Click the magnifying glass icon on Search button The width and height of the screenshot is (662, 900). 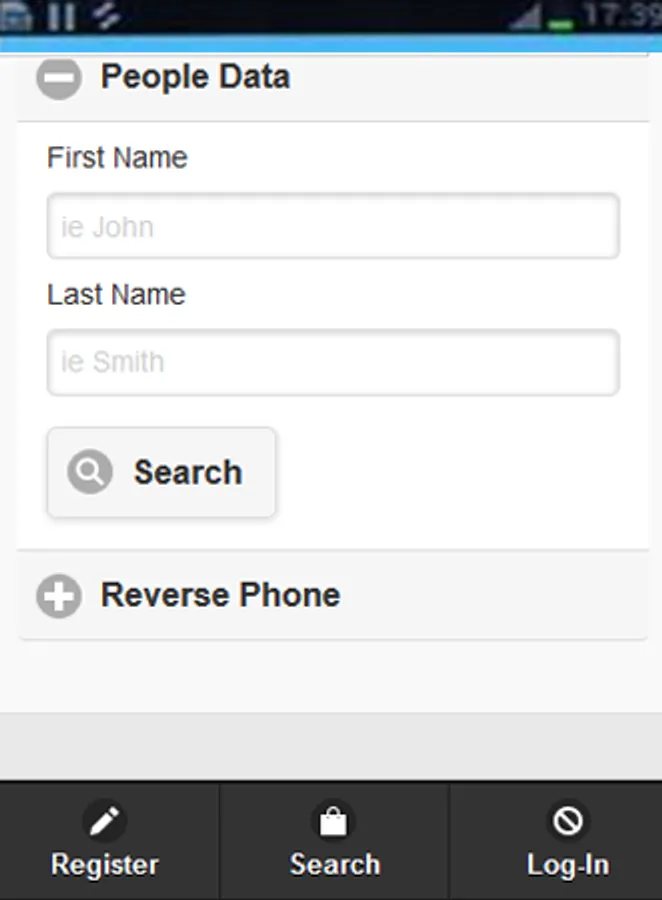[x=90, y=472]
